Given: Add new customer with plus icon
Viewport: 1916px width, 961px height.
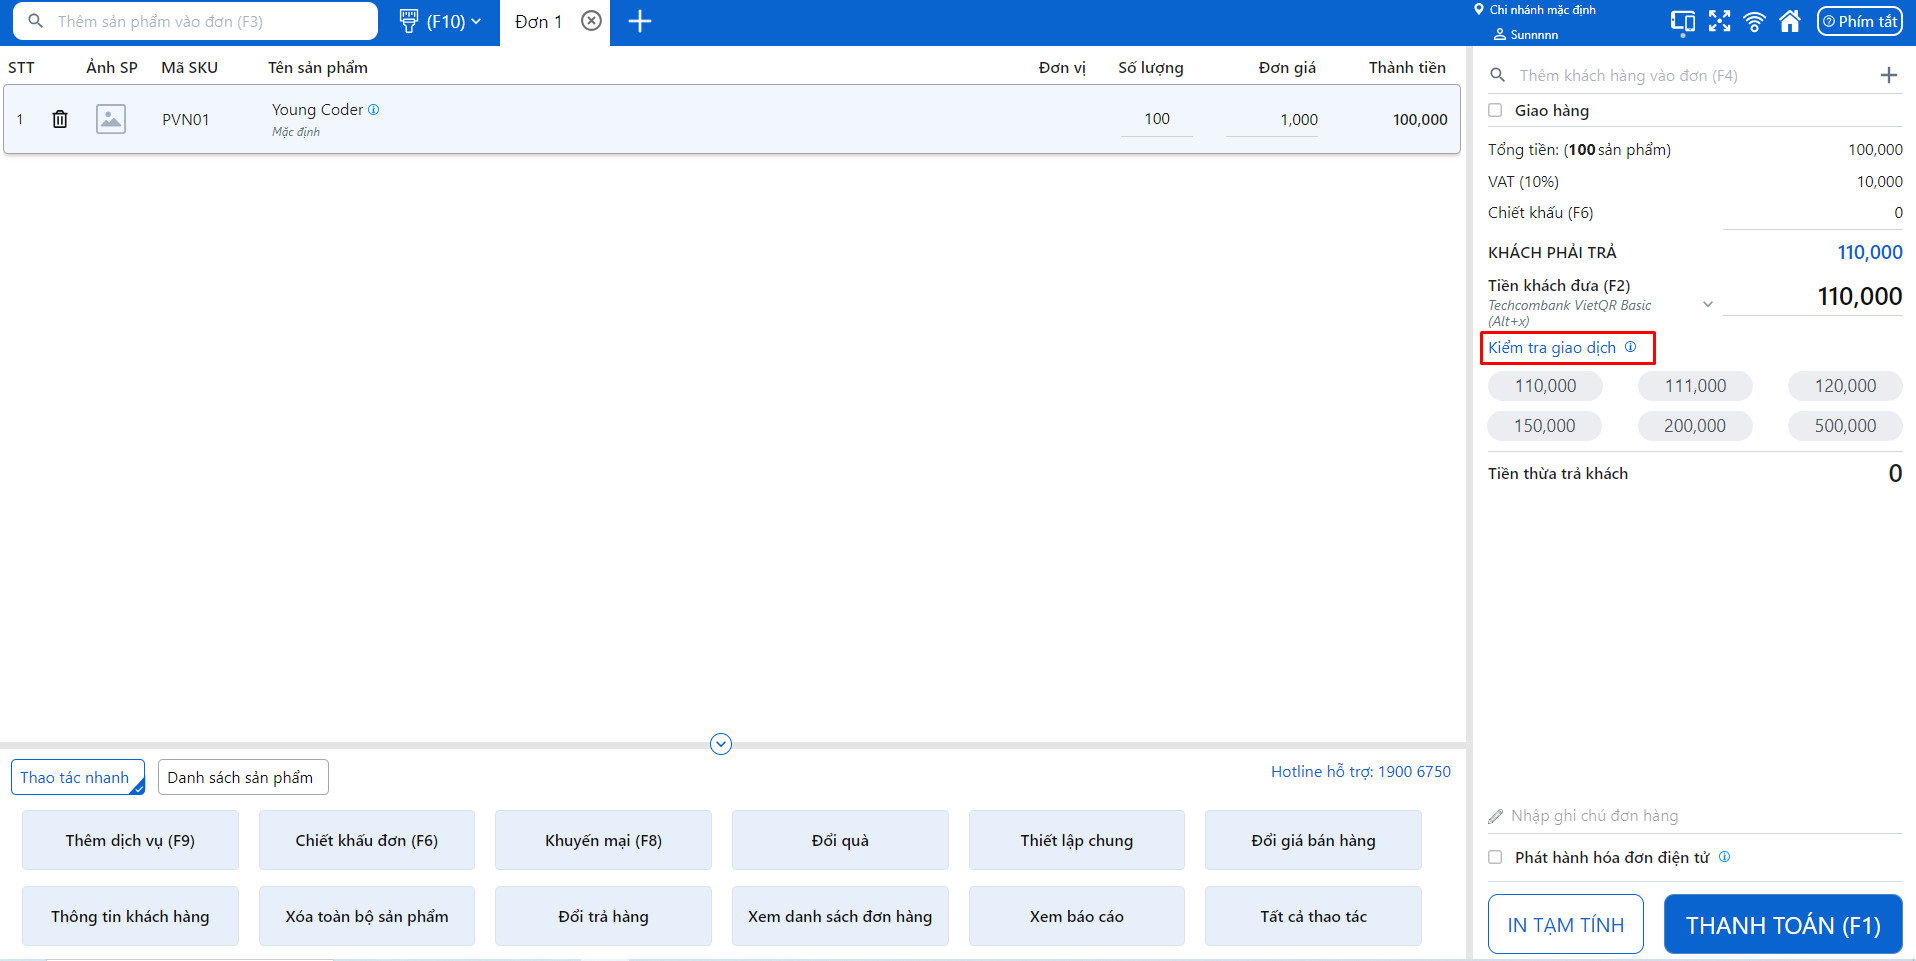Looking at the screenshot, I should [x=1889, y=75].
